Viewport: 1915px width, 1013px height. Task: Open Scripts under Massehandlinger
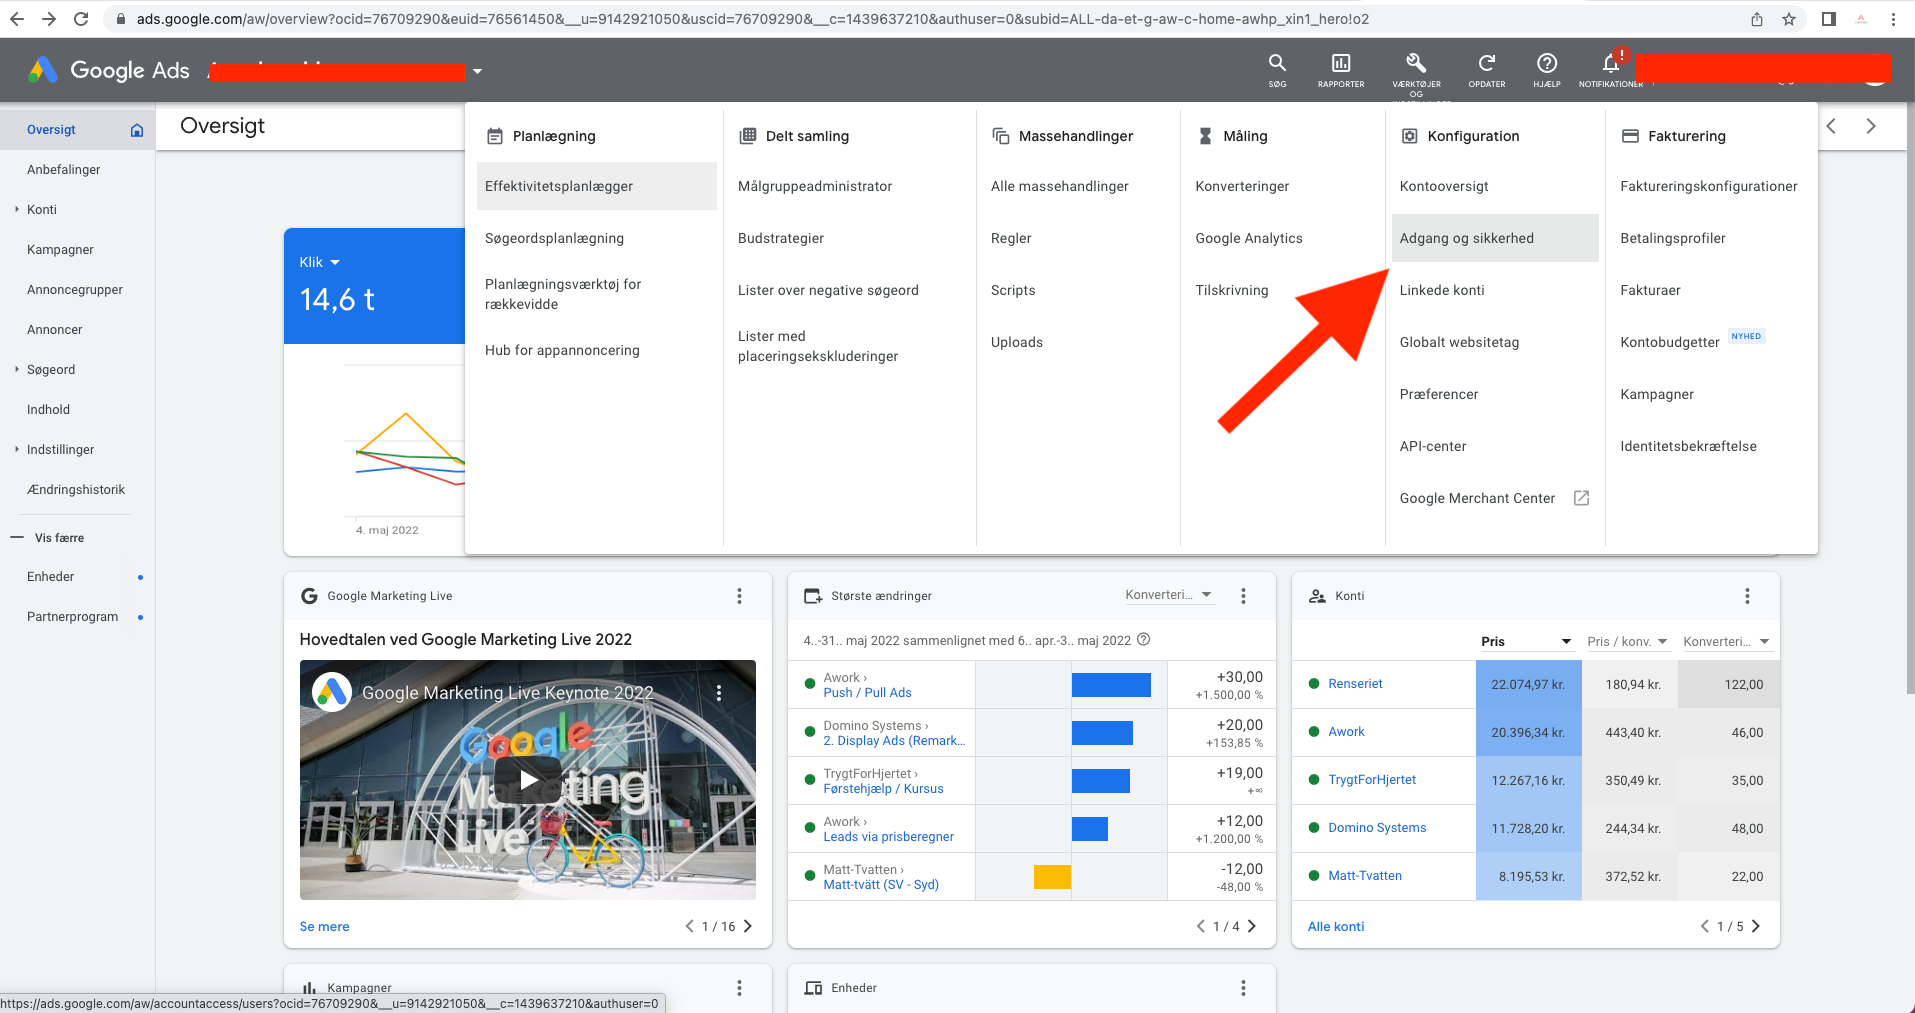point(1013,290)
